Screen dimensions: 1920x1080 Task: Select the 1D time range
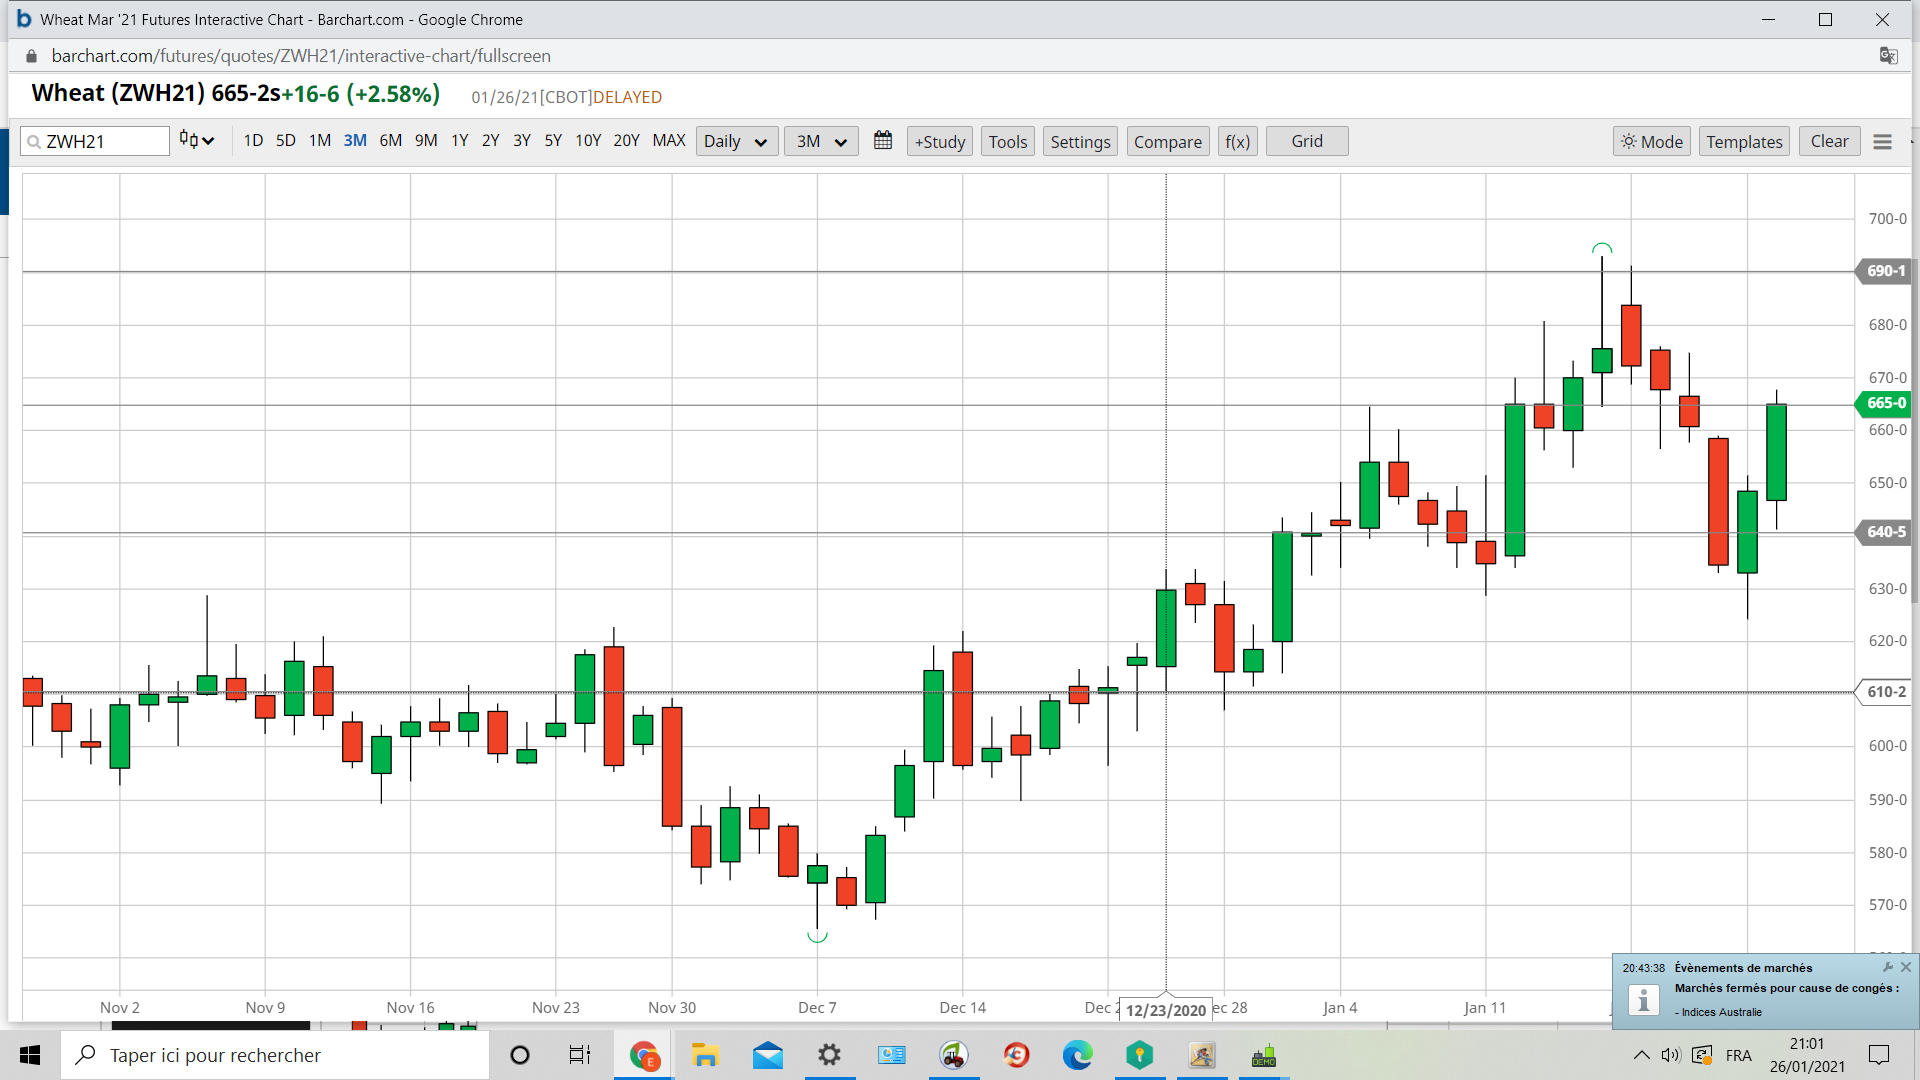coord(253,141)
